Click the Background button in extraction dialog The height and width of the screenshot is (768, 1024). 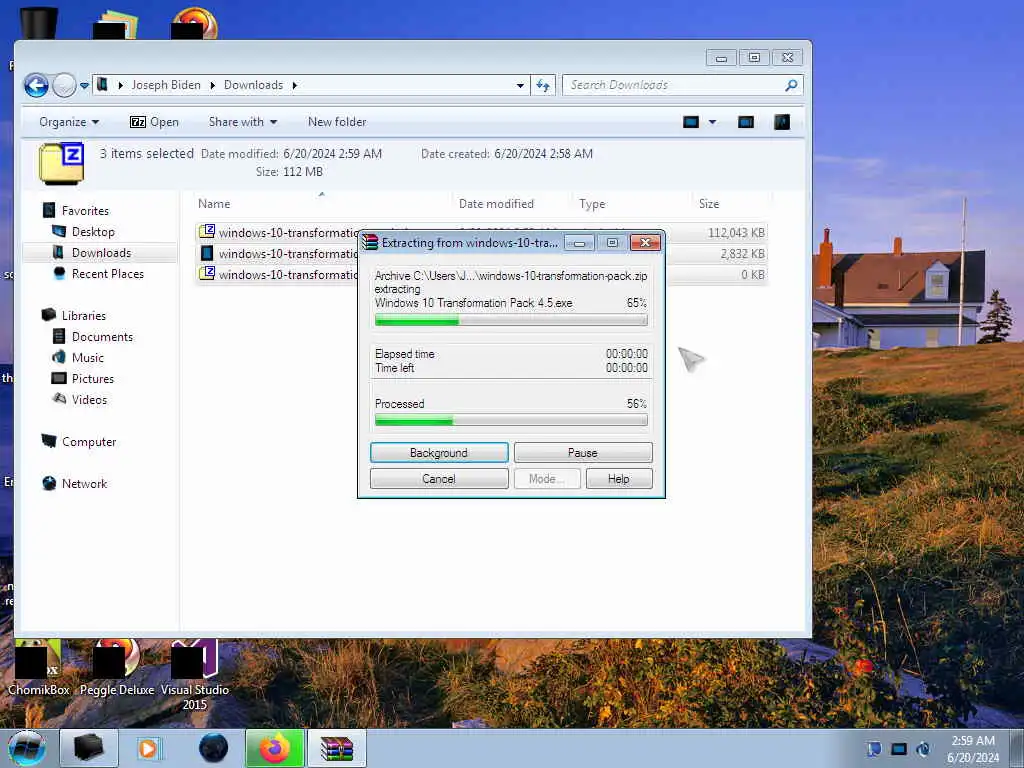point(439,453)
